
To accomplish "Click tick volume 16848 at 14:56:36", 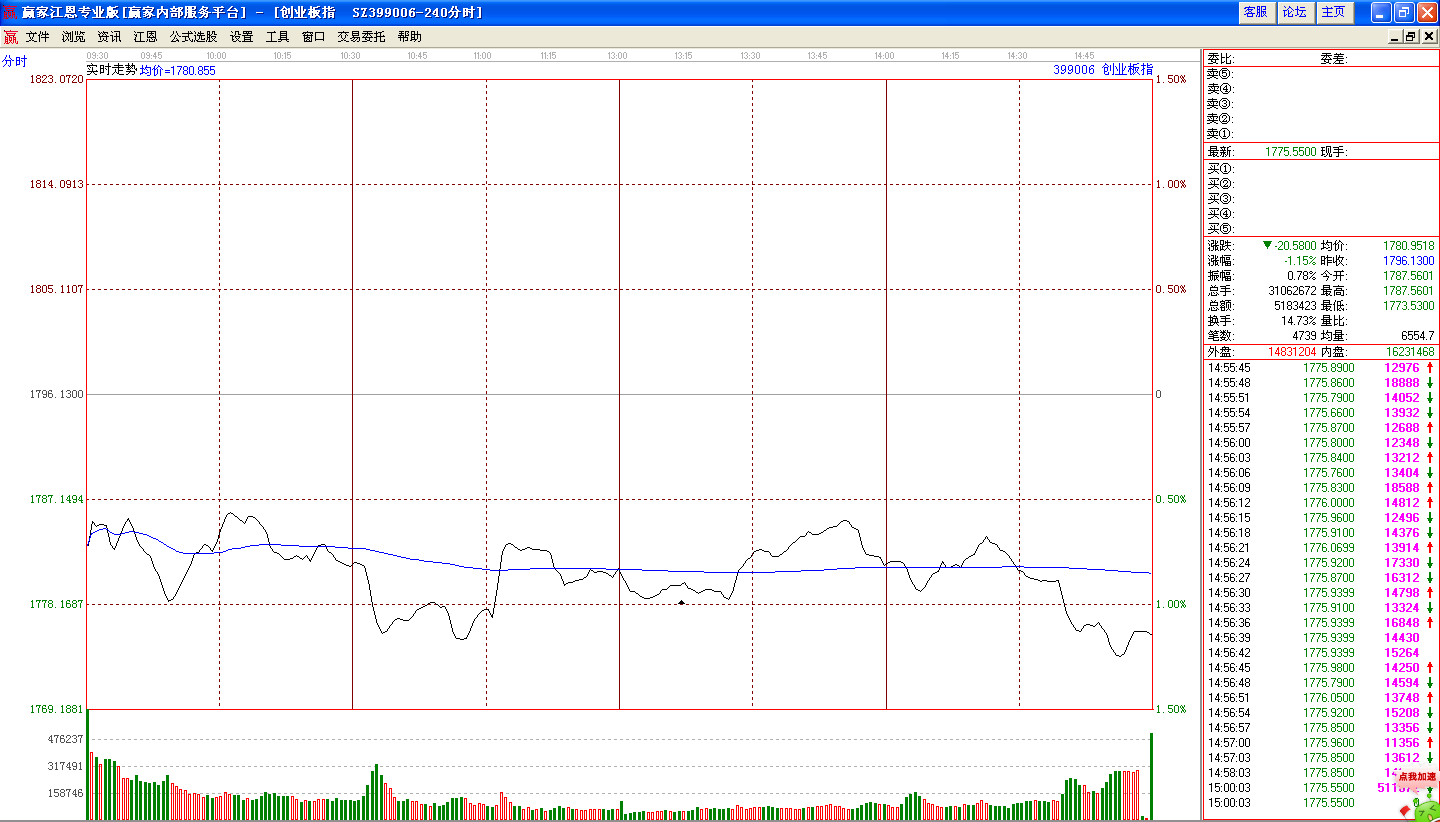I will [x=1402, y=623].
